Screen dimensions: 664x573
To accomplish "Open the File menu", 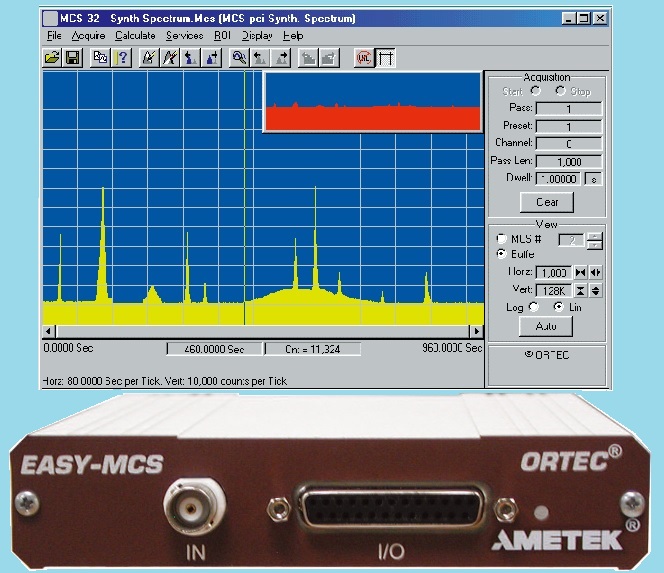I will click(54, 36).
